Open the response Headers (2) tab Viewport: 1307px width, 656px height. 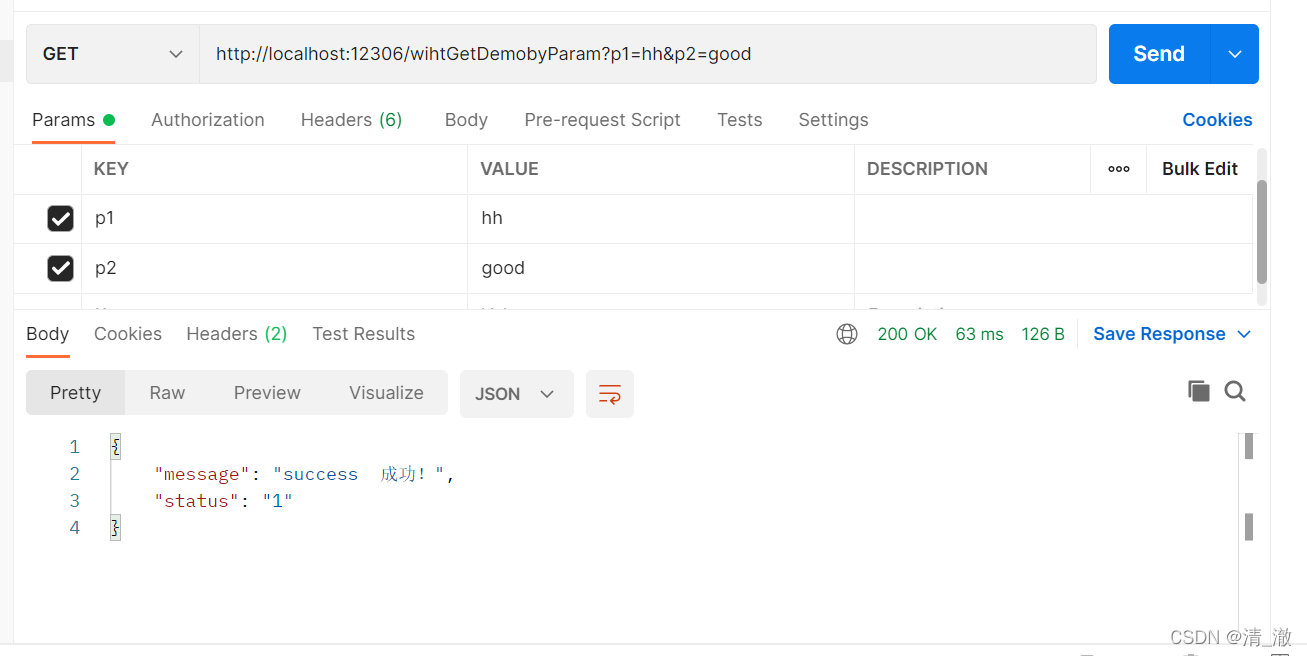click(x=236, y=333)
